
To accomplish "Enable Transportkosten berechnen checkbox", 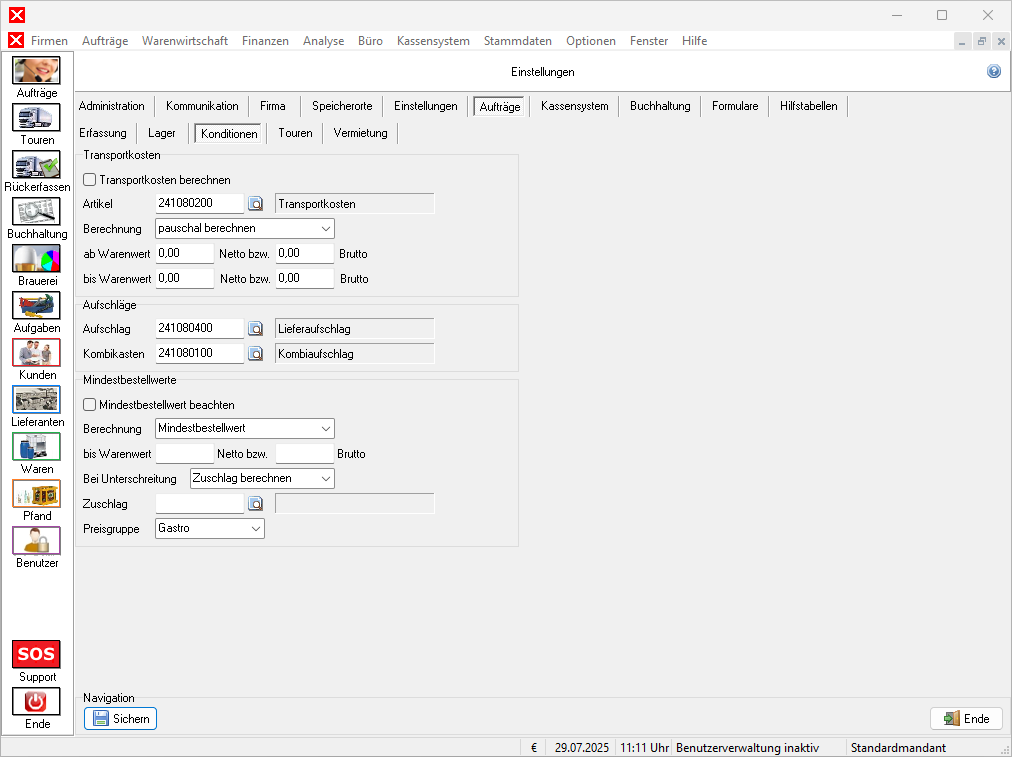I will [90, 180].
